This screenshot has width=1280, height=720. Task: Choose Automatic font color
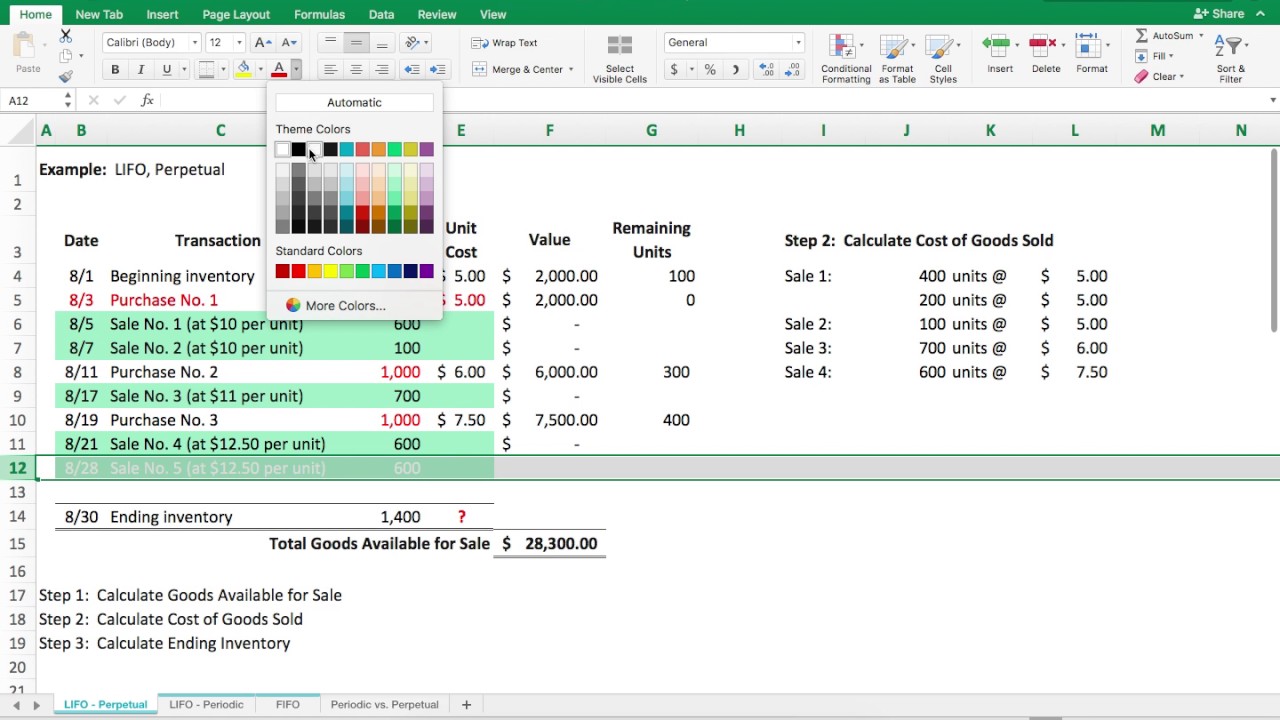tap(354, 102)
